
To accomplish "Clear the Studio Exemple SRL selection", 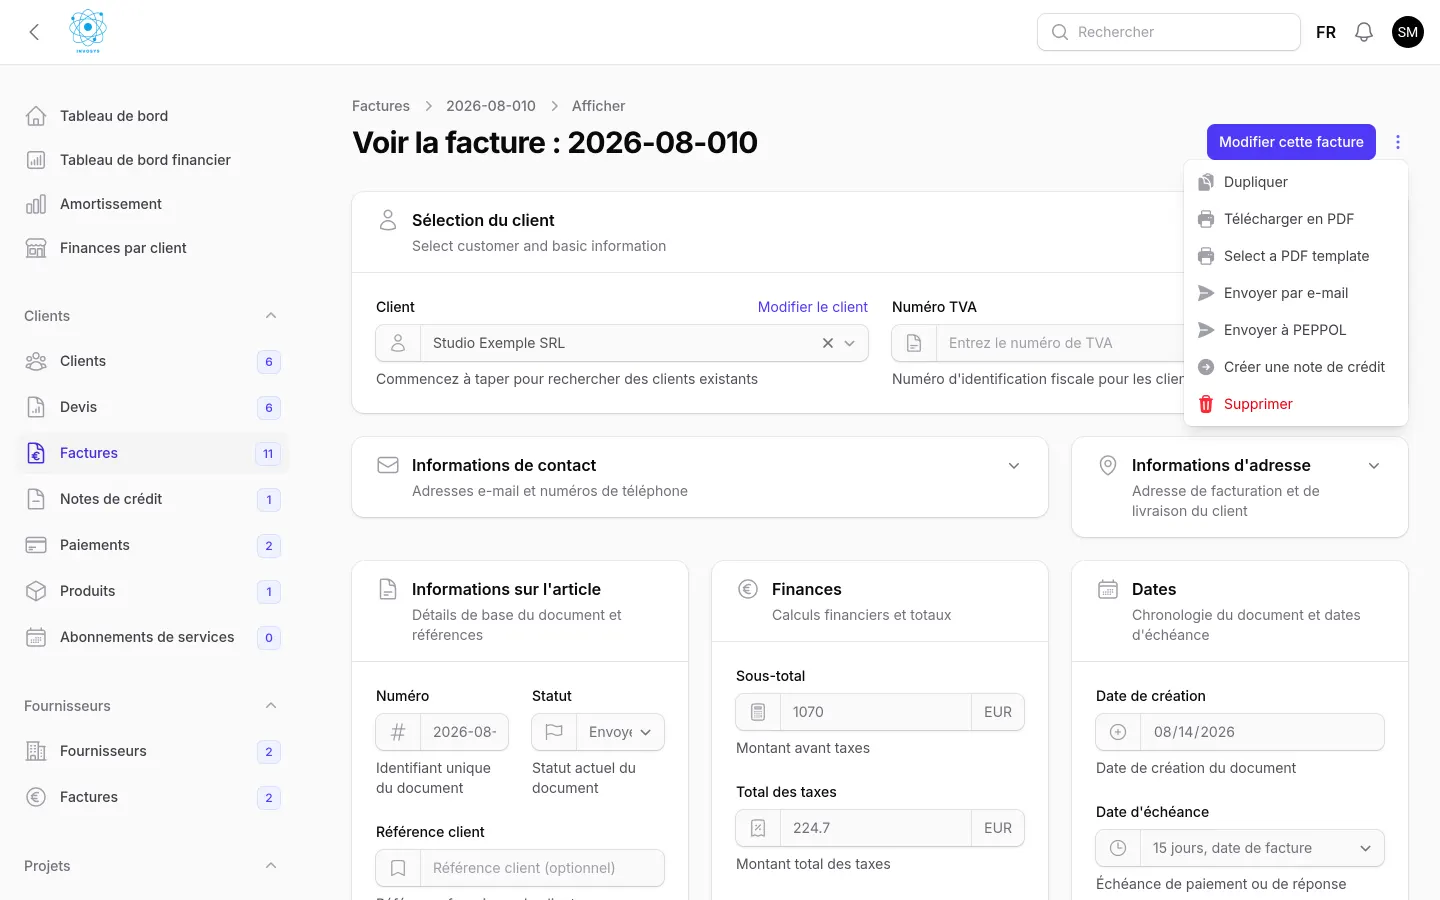I will click(x=828, y=343).
